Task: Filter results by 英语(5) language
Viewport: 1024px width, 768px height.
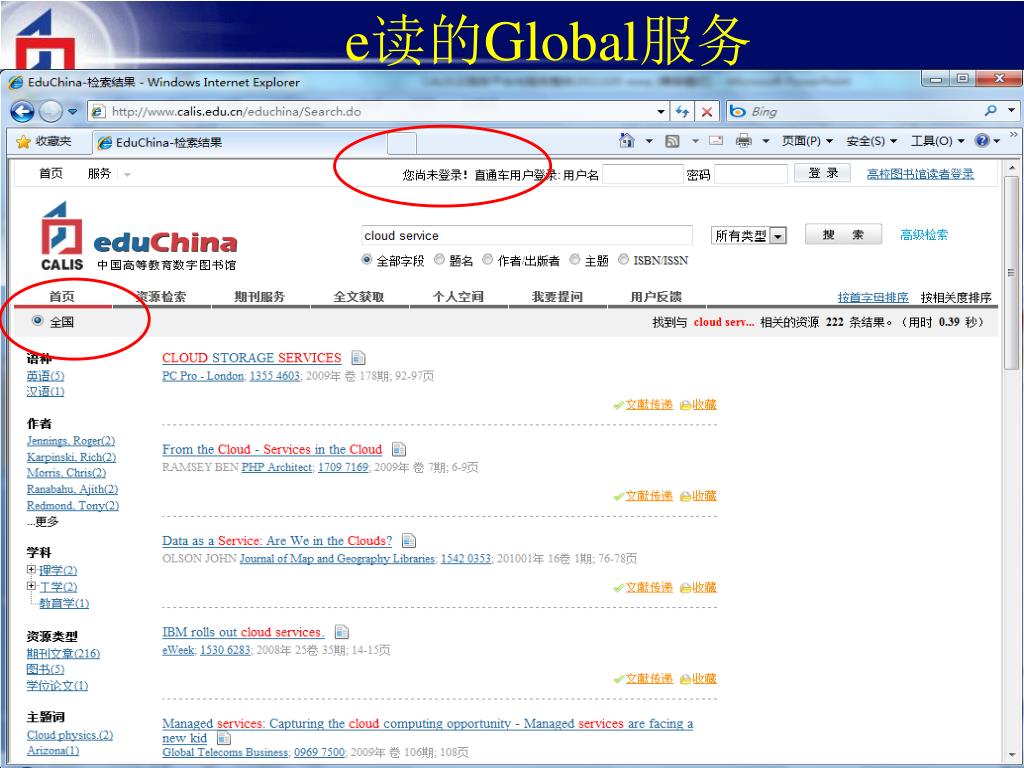Action: coord(46,376)
